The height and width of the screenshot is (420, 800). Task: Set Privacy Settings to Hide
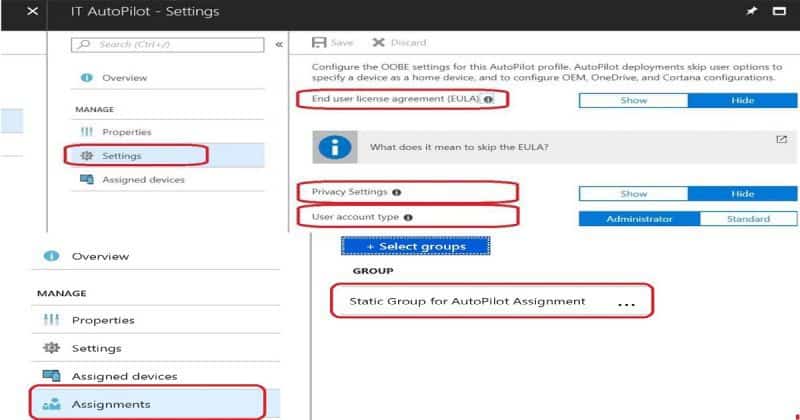pos(742,194)
